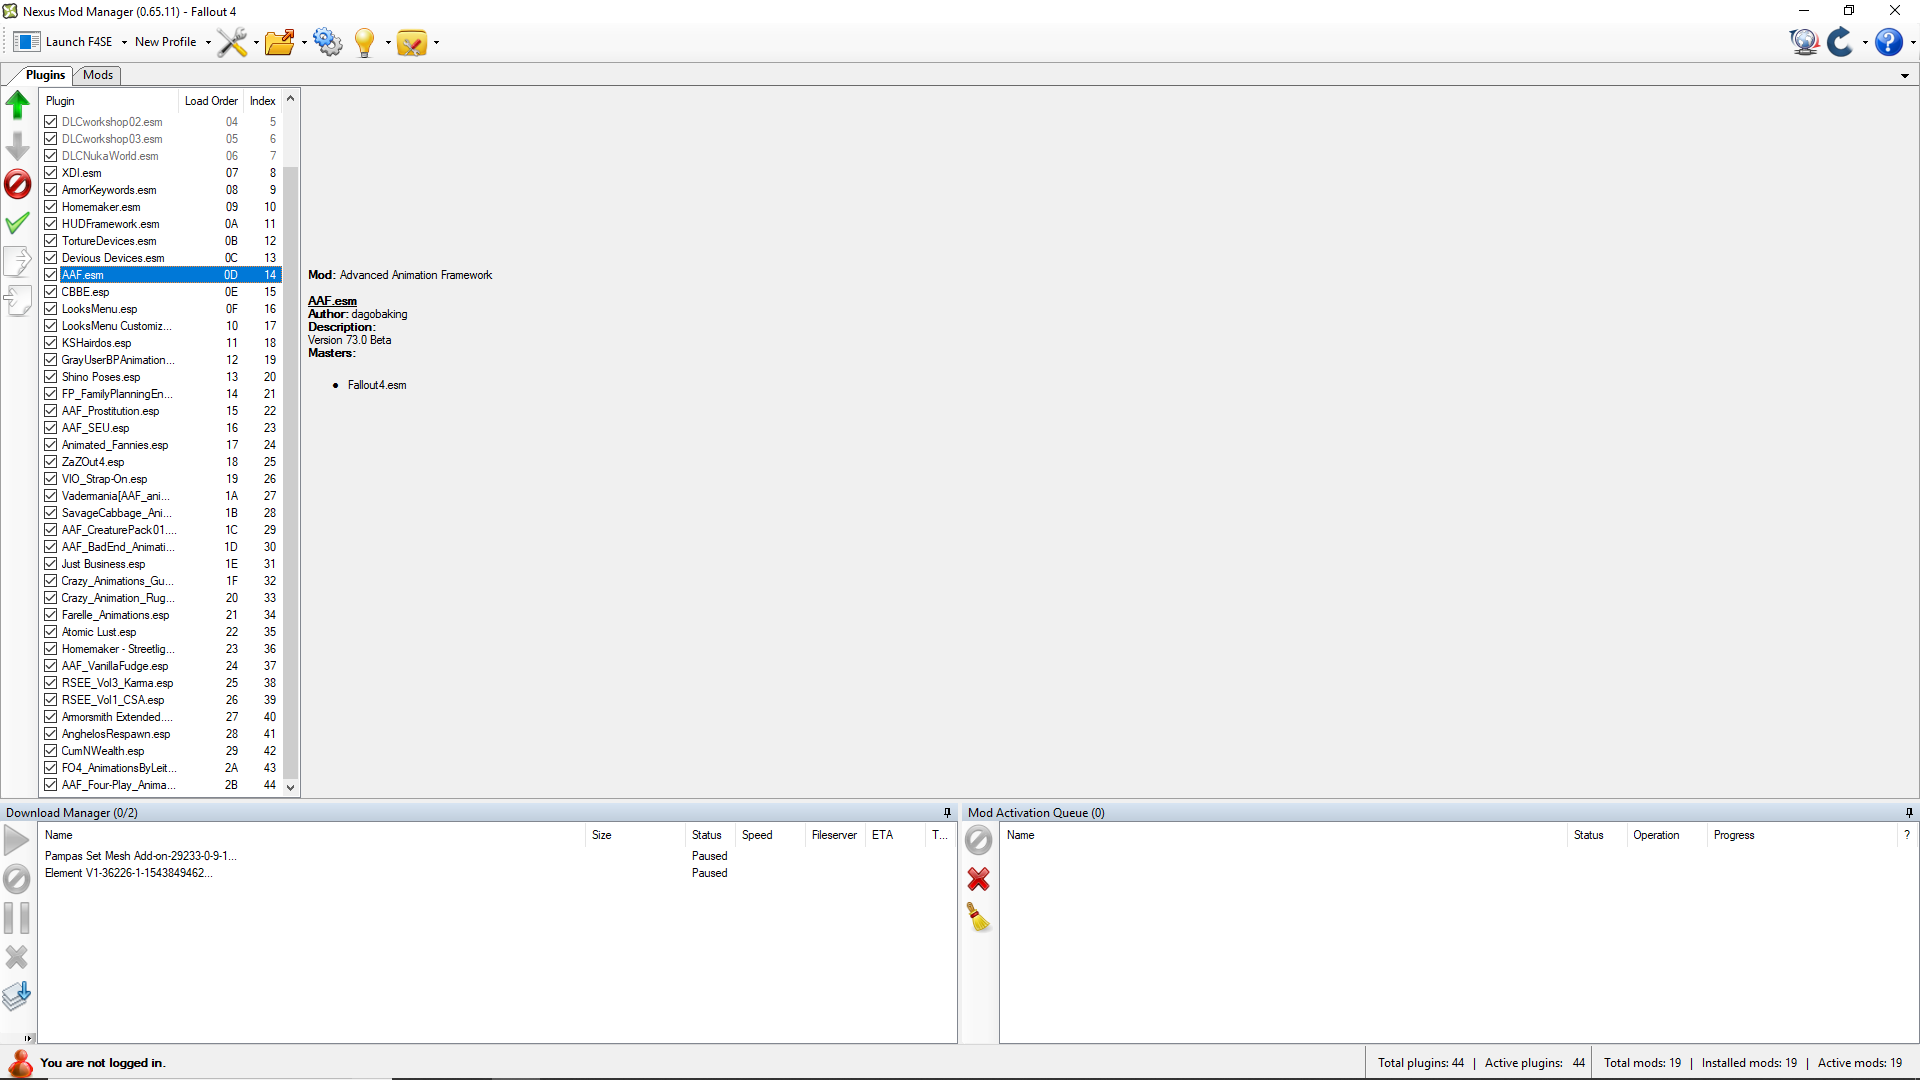Click the red user login status icon
Viewport: 1920px width, 1080px height.
(x=20, y=1063)
